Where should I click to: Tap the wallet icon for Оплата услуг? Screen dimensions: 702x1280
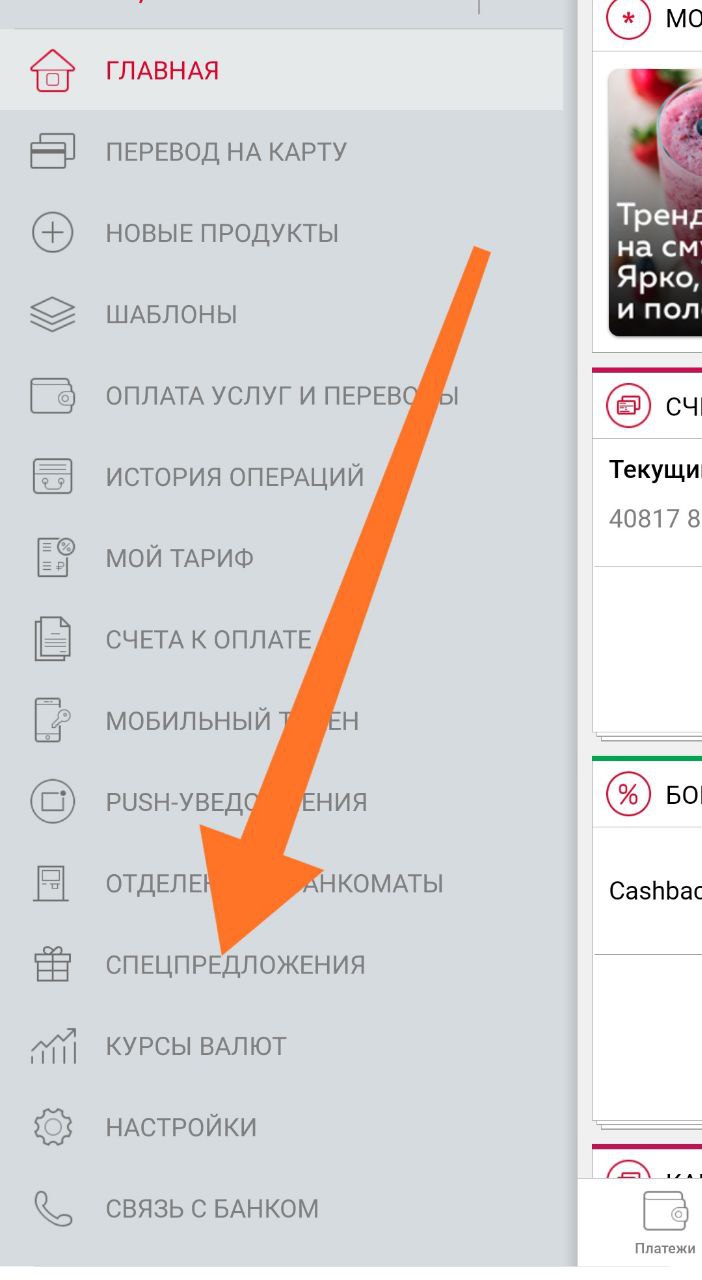(53, 396)
